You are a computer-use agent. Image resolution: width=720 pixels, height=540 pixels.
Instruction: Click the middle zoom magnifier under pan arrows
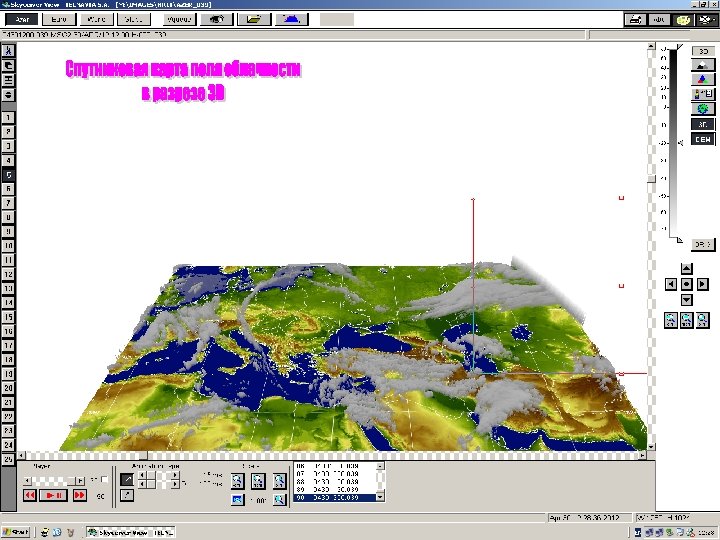tap(686, 320)
